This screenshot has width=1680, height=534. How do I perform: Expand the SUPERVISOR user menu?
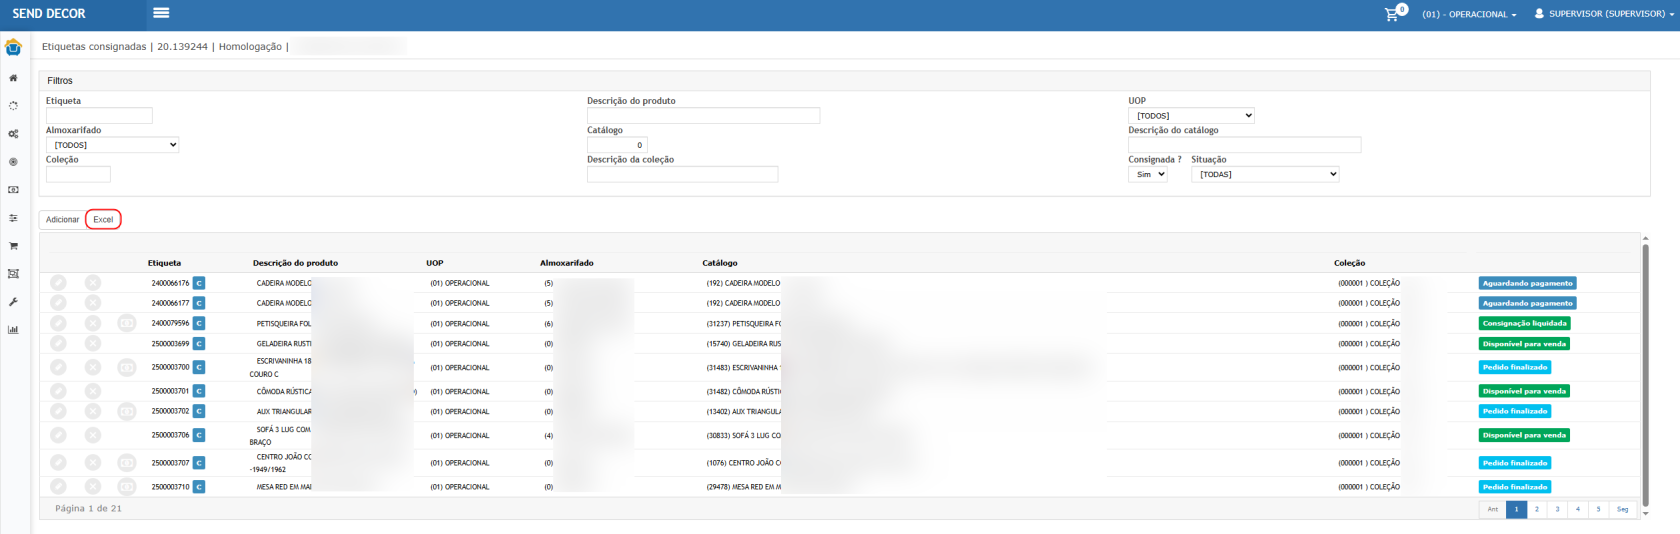[x=1604, y=14]
